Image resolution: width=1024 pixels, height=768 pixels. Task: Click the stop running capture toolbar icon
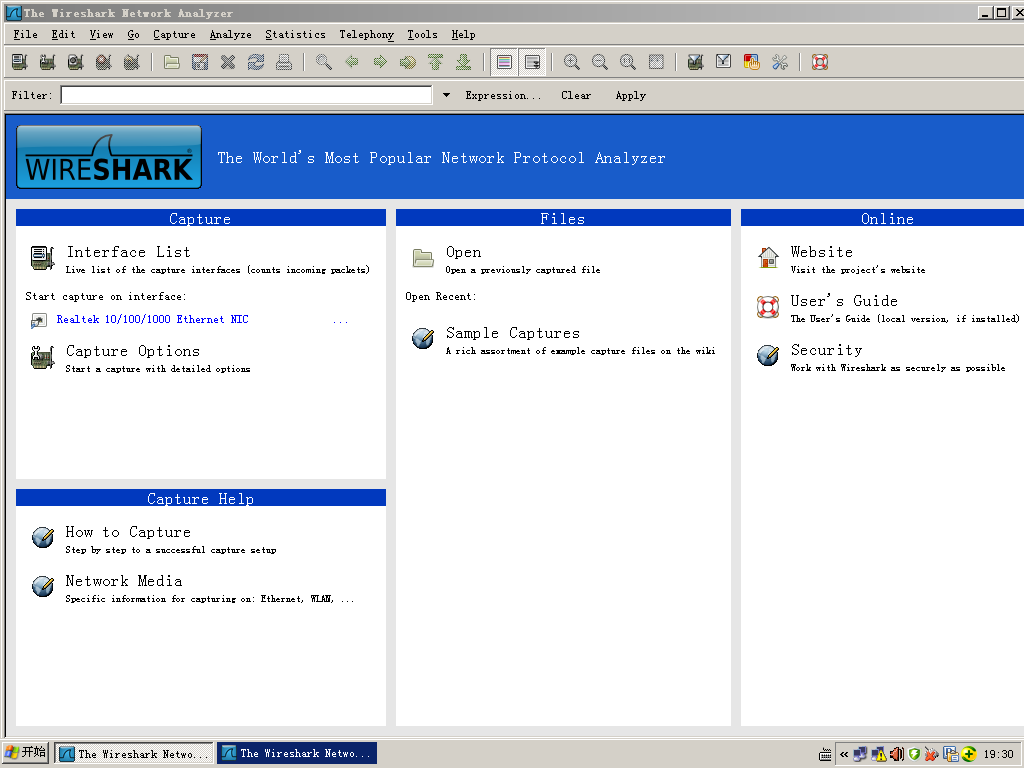103,62
